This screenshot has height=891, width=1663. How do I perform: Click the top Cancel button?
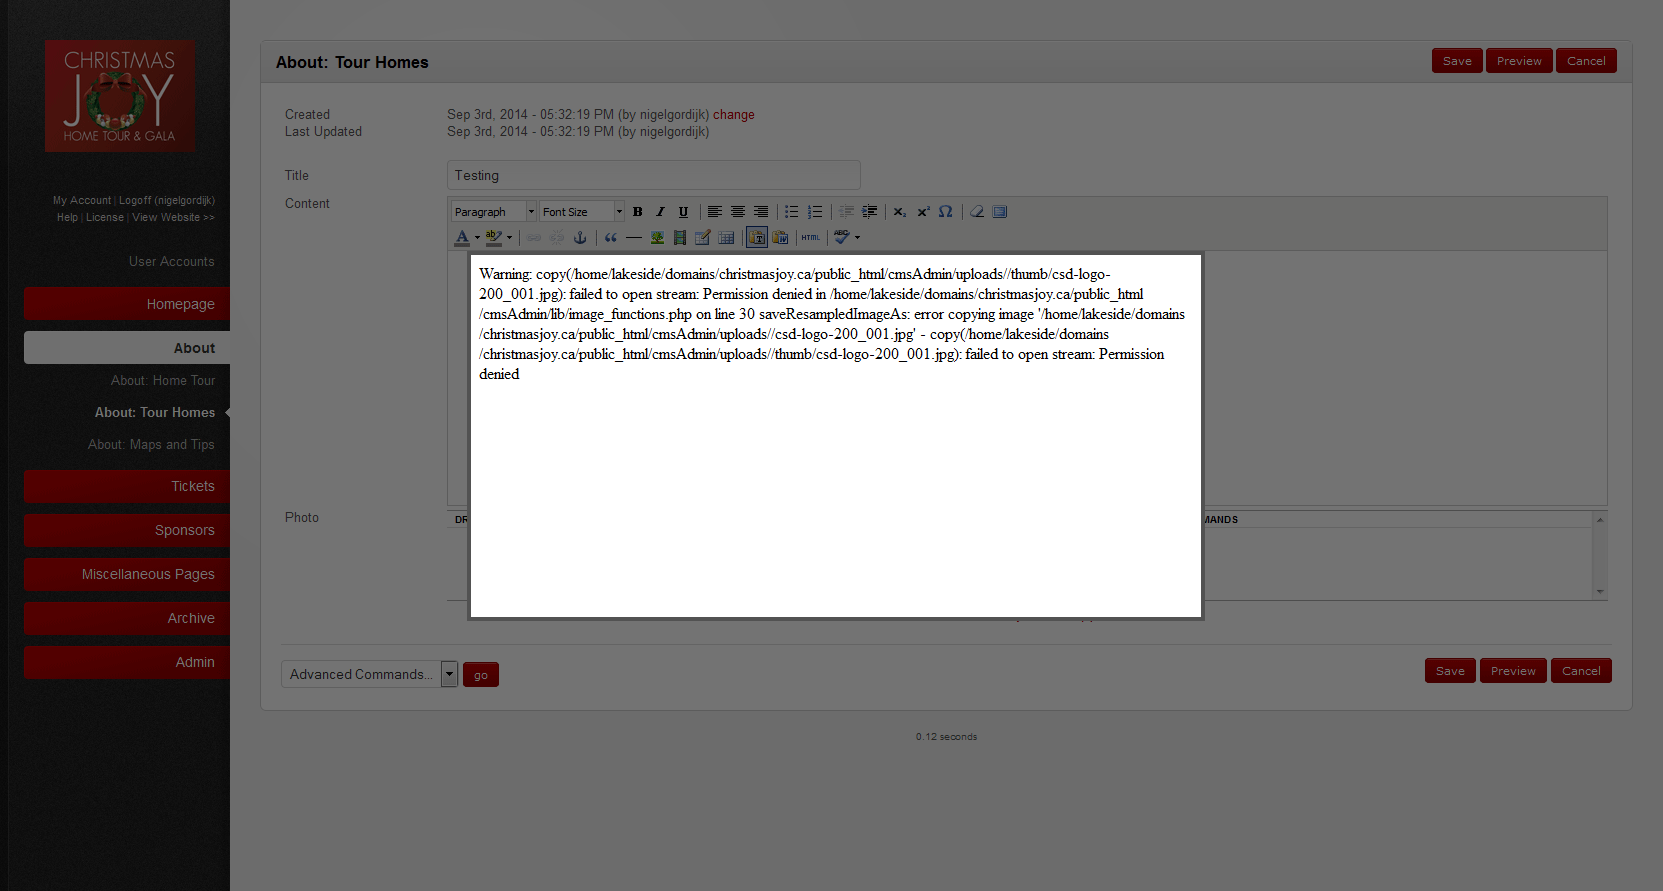[1586, 61]
